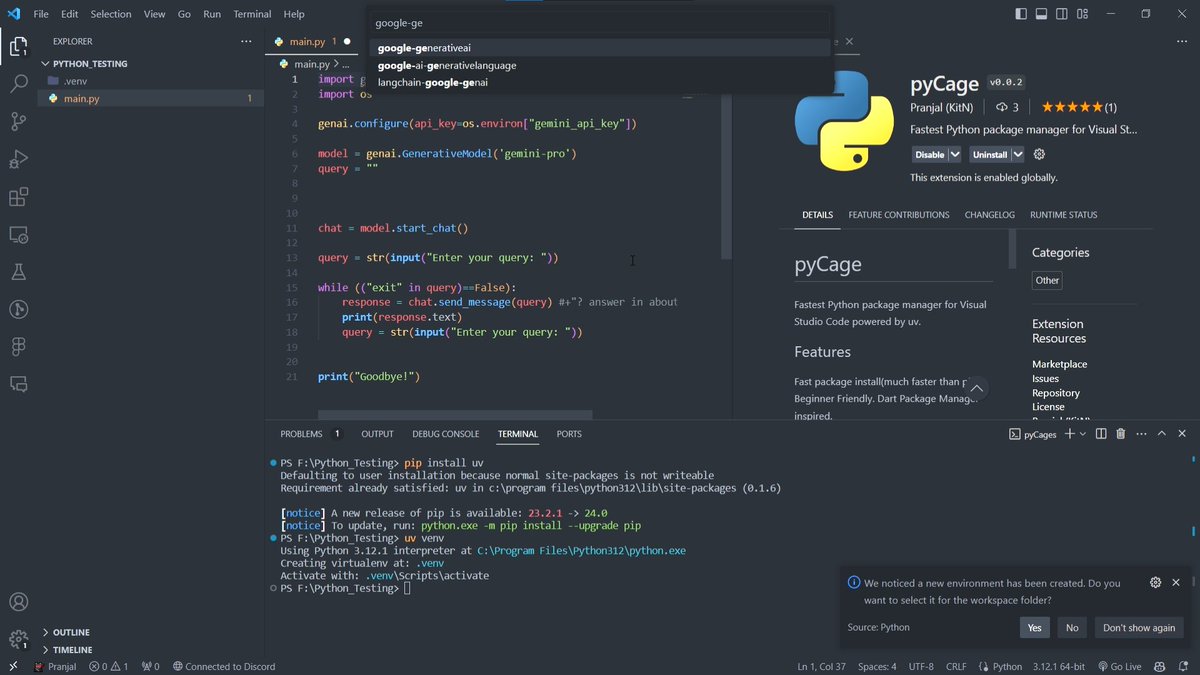This screenshot has height=675, width=1200.
Task: Select the .venv folder in Explorer
Action: pos(151,81)
